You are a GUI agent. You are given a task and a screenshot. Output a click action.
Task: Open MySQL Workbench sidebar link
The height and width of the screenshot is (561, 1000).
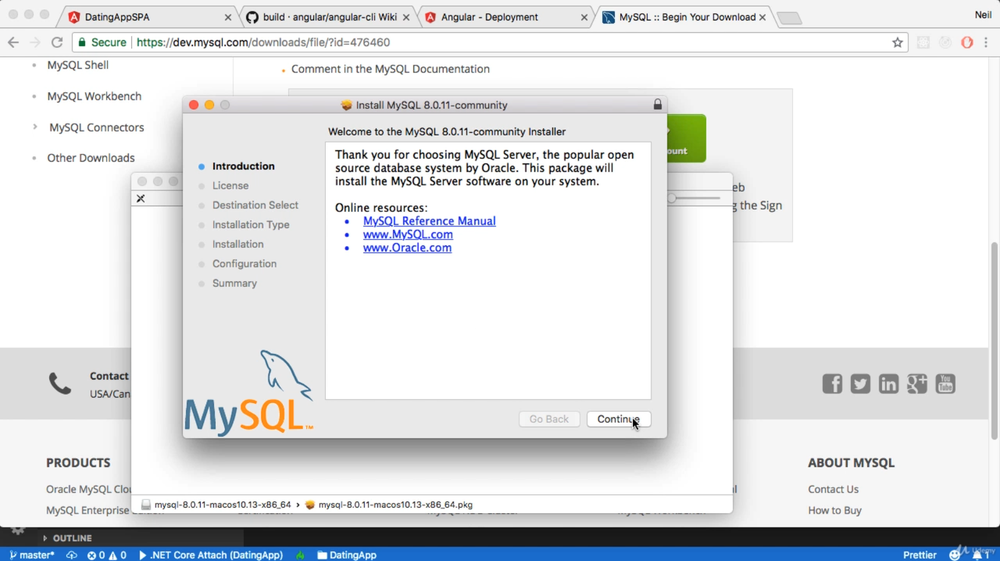pos(94,96)
